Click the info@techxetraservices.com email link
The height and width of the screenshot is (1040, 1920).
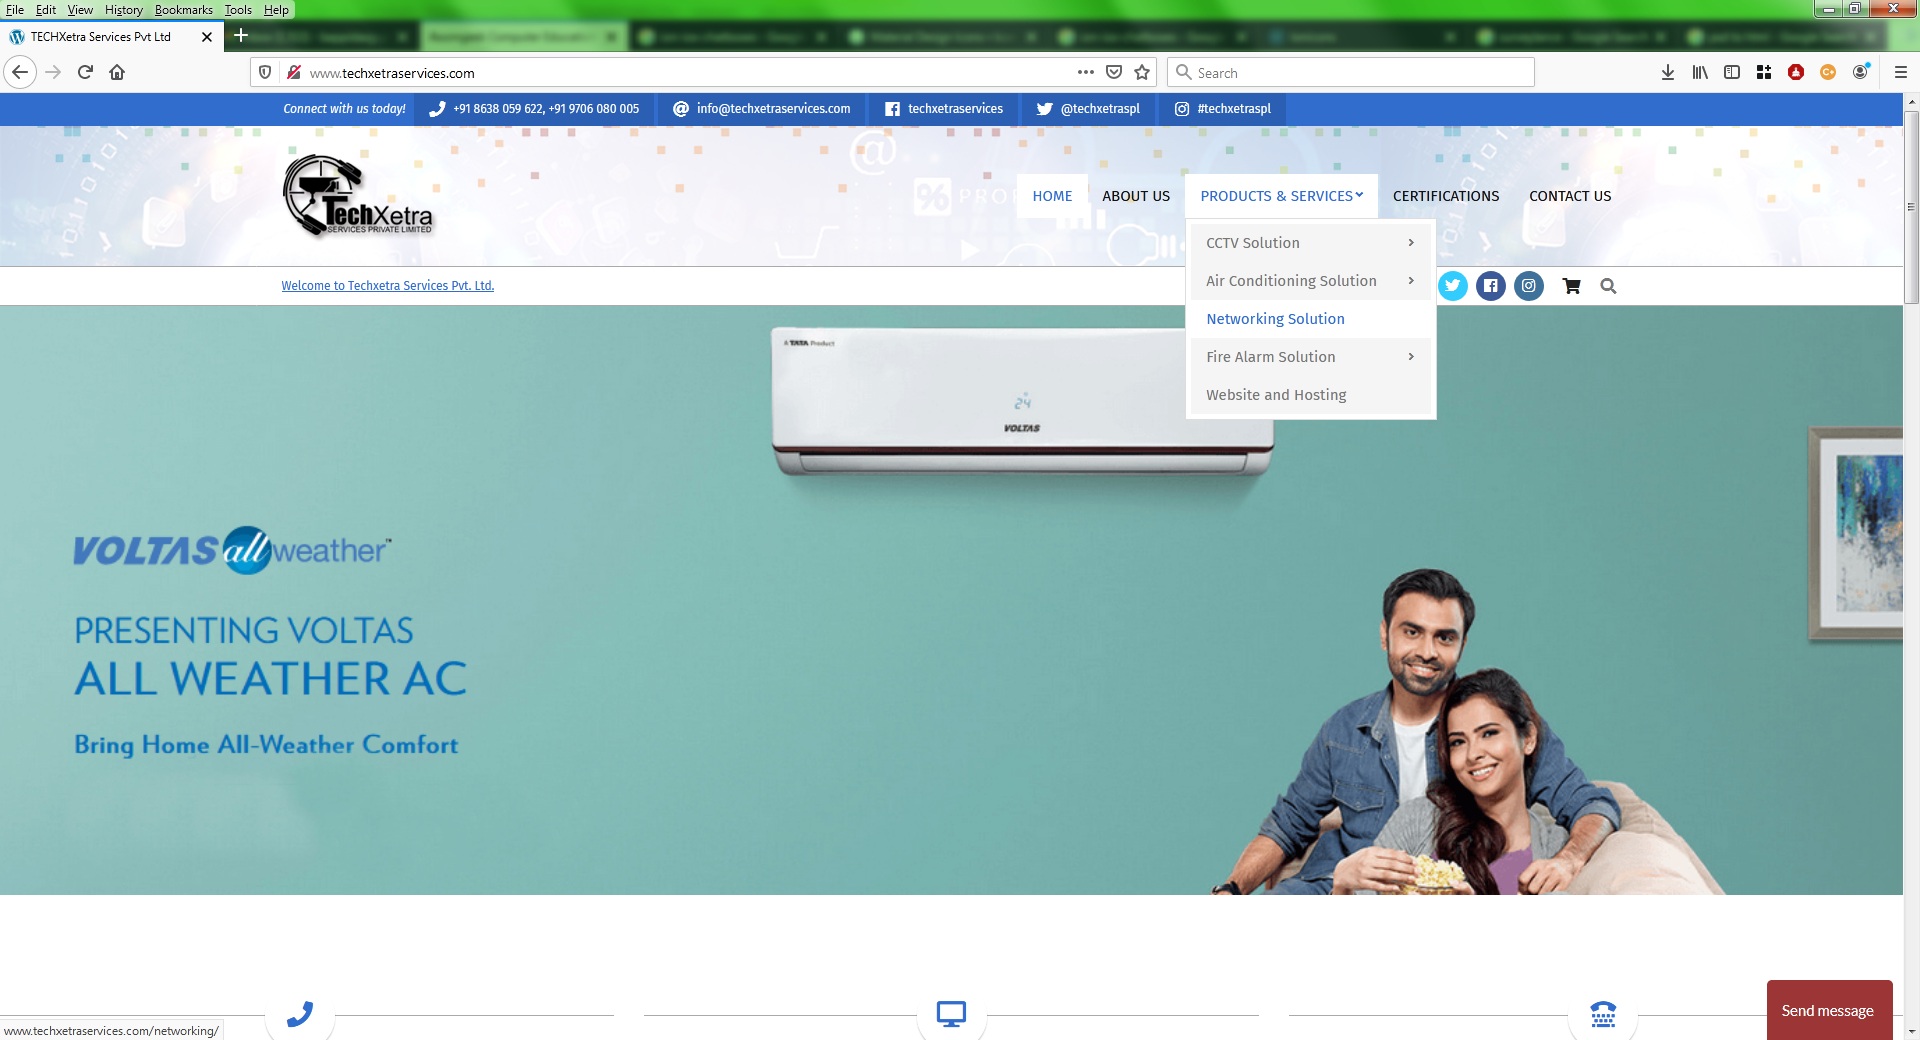click(x=762, y=109)
